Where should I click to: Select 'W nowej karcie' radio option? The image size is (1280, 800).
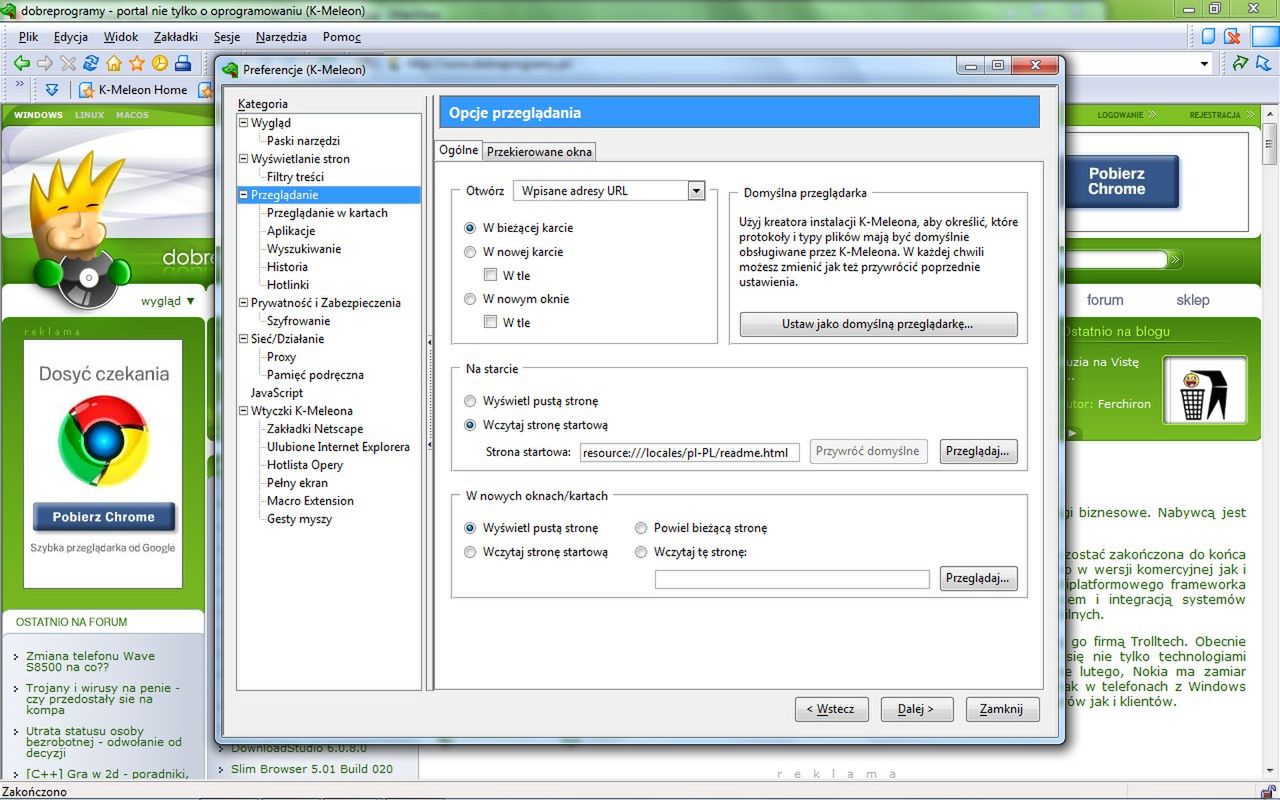470,252
